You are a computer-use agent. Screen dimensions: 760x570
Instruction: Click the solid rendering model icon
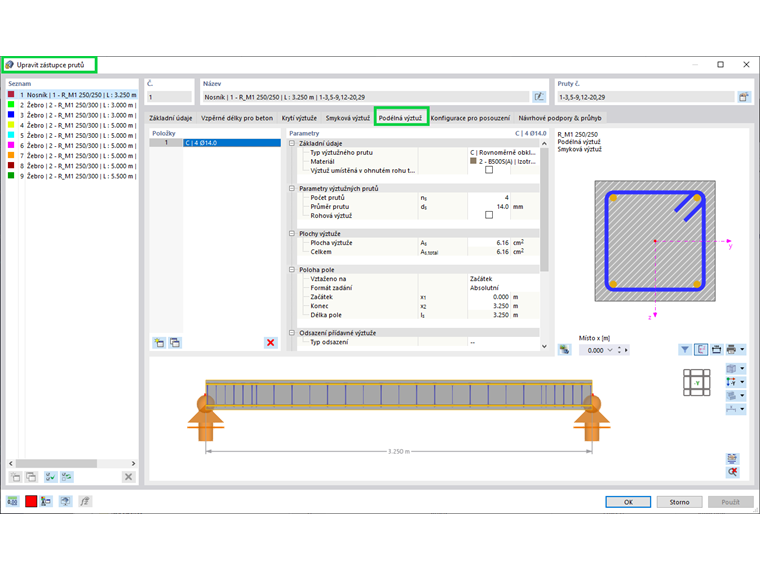point(731,396)
